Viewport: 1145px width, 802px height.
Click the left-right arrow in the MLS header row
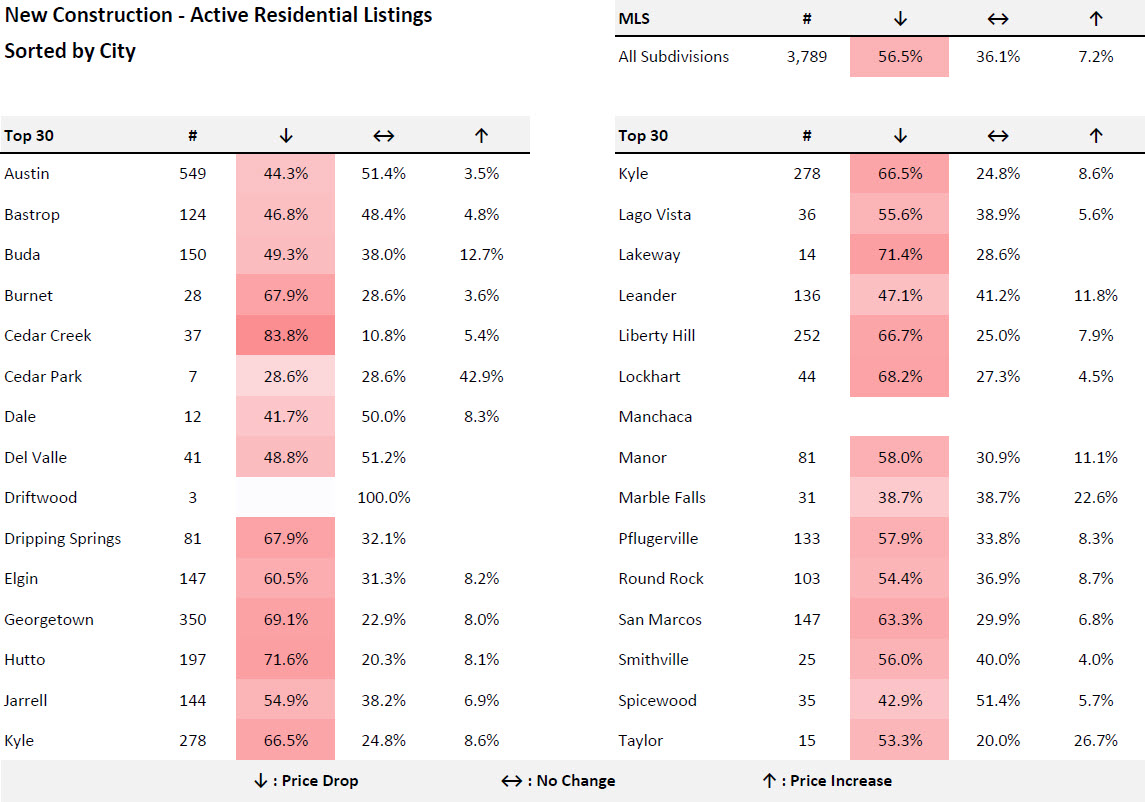tap(997, 19)
